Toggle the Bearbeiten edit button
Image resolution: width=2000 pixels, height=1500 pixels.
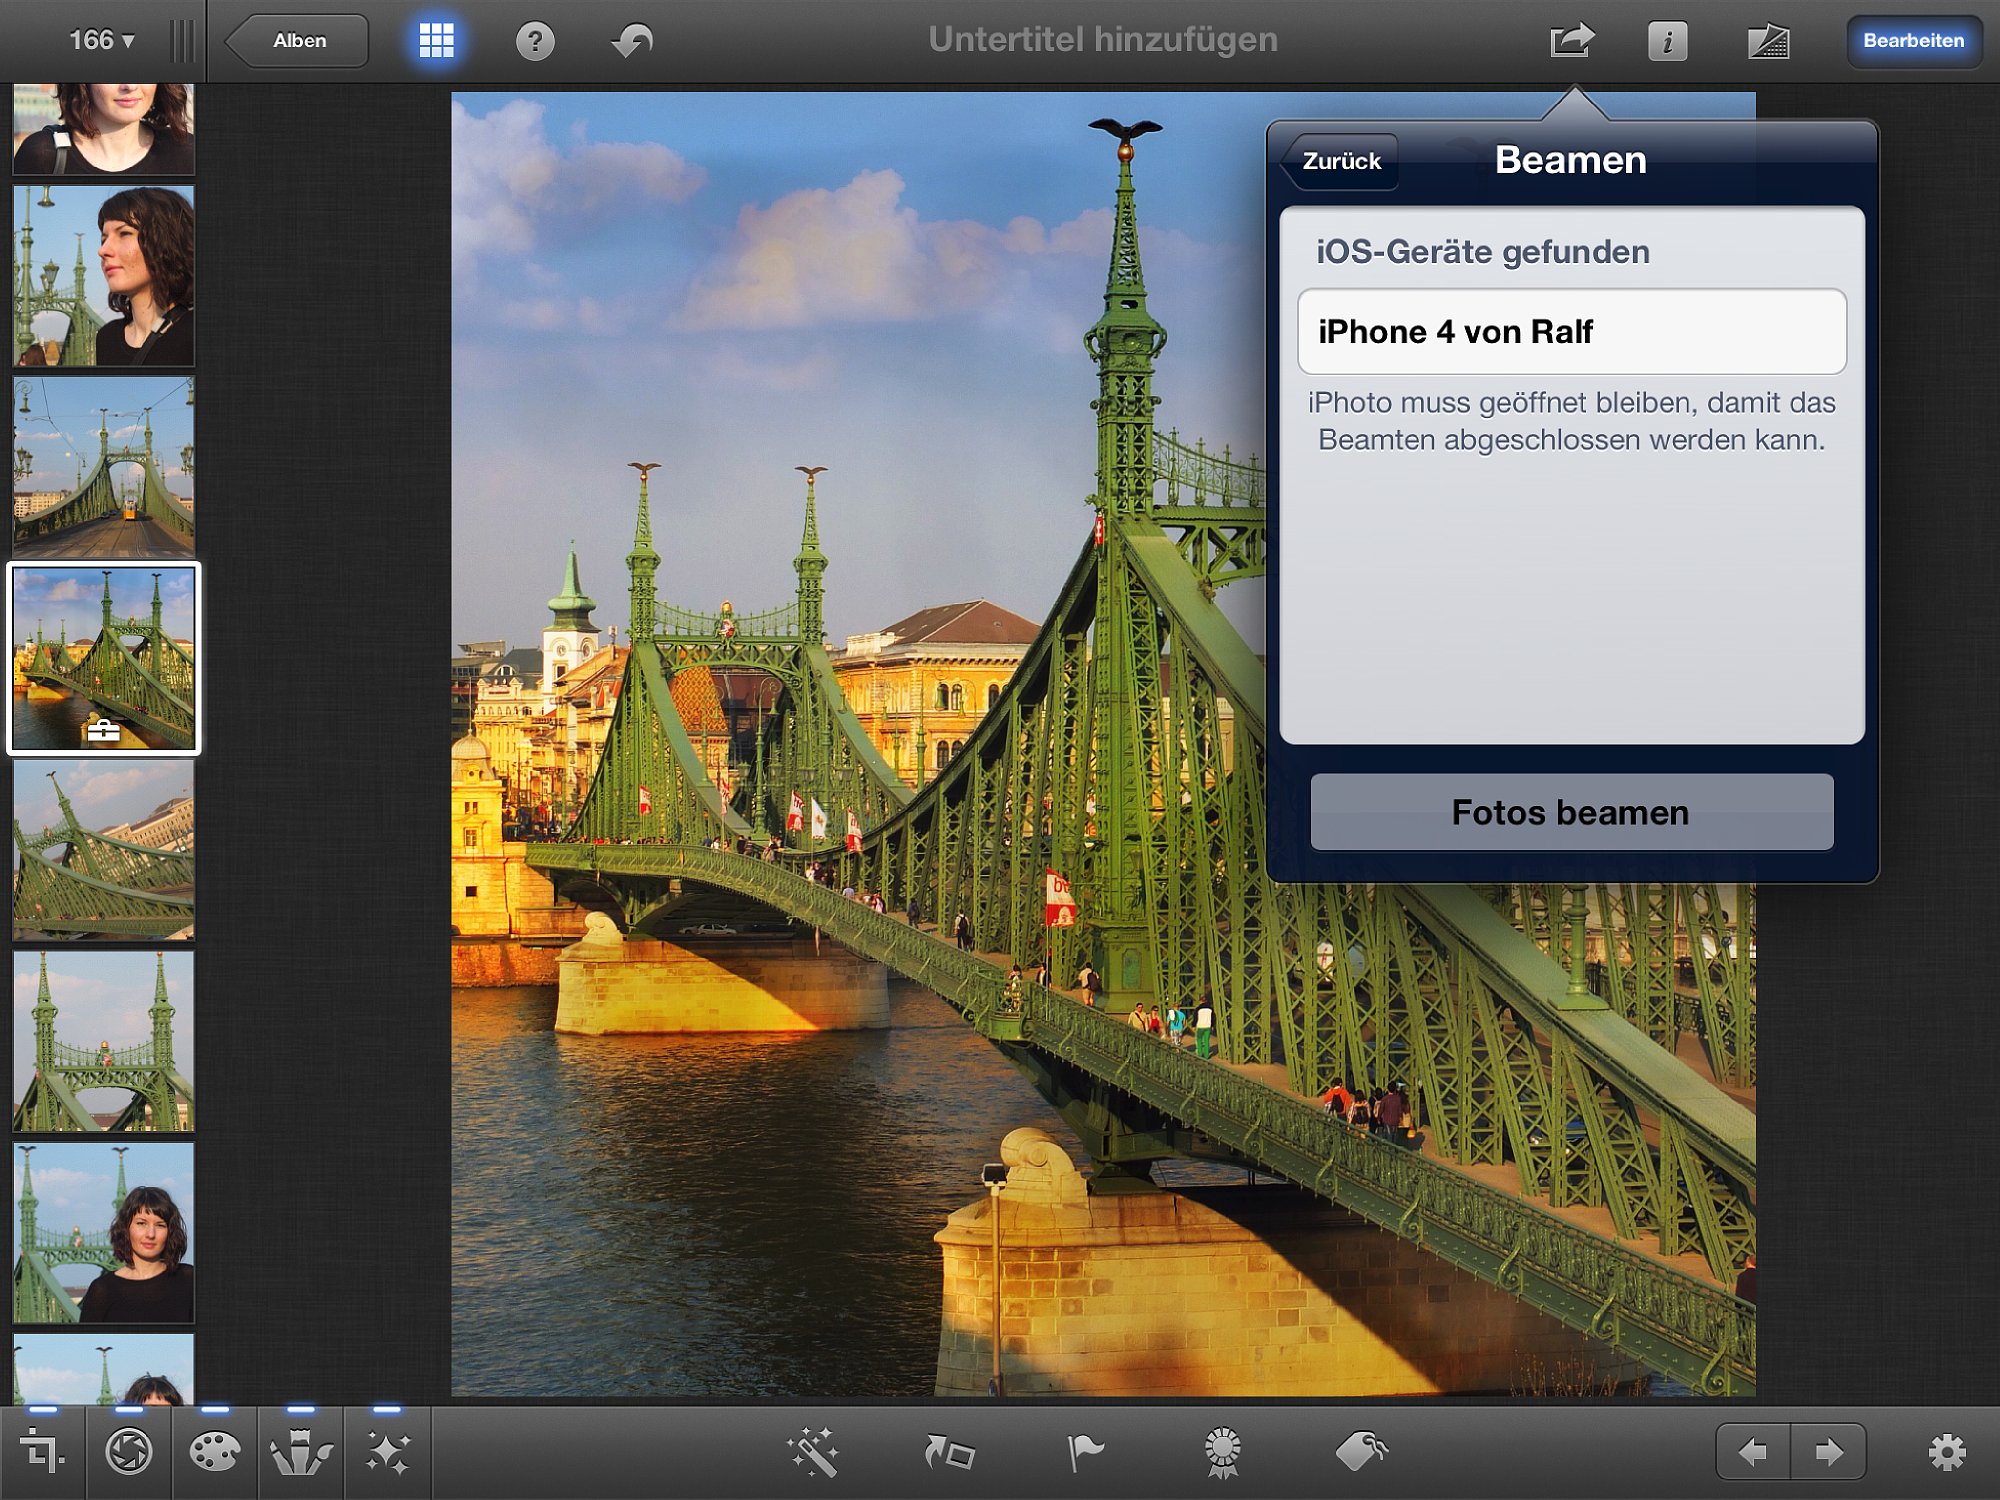[x=1913, y=41]
